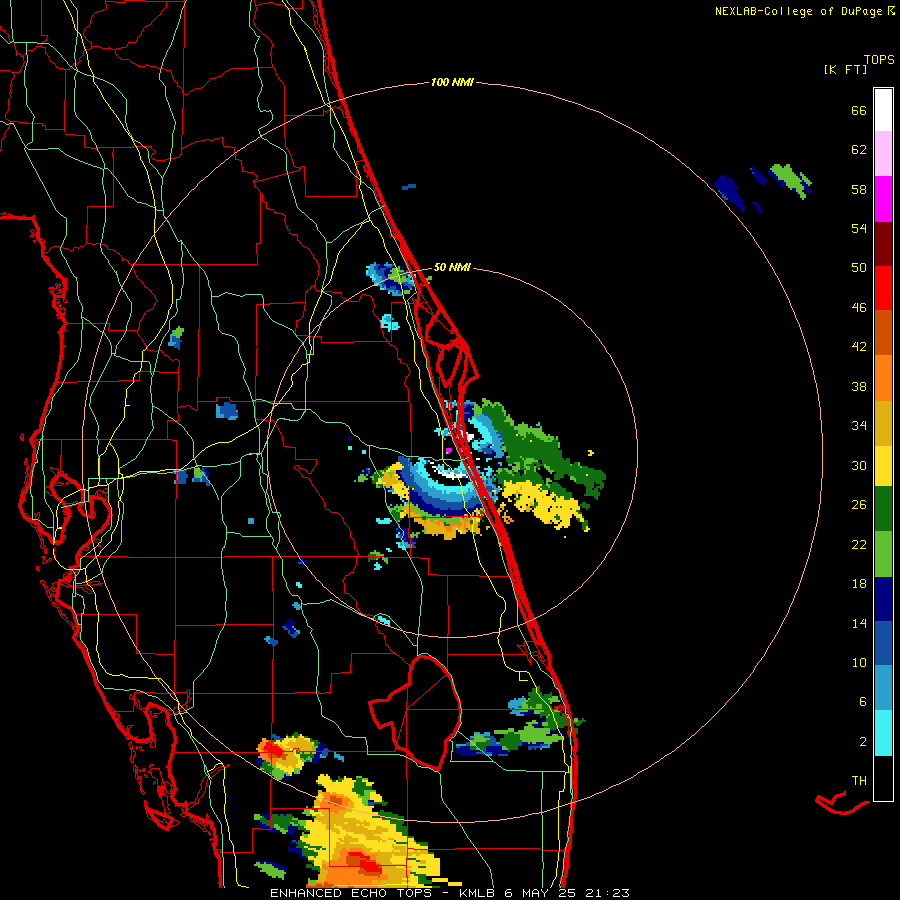Click the dark red legend color band
This screenshot has width=900, height=900.
[883, 243]
